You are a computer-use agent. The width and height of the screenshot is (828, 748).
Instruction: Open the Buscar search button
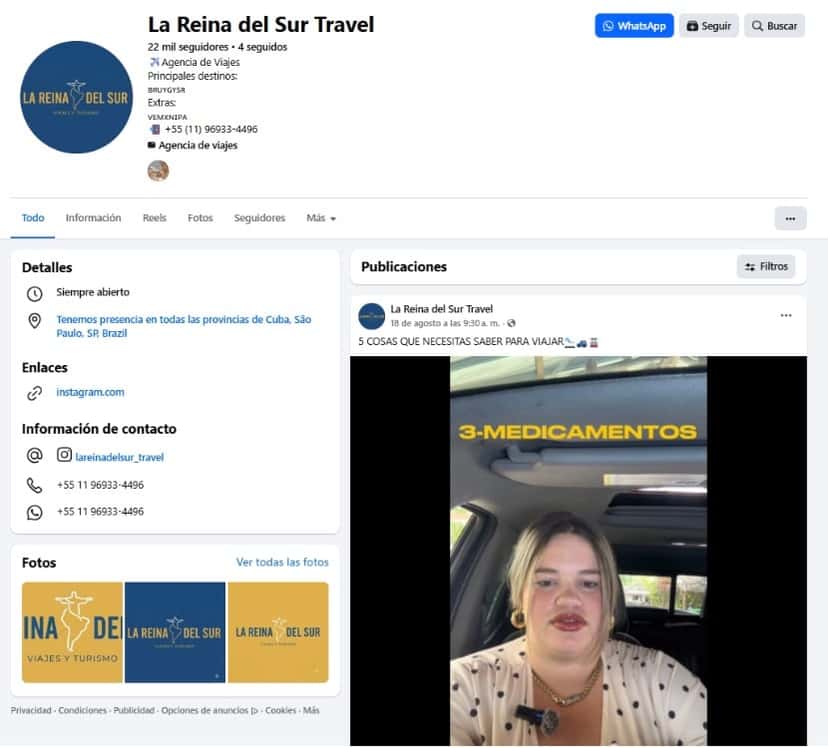(x=774, y=26)
